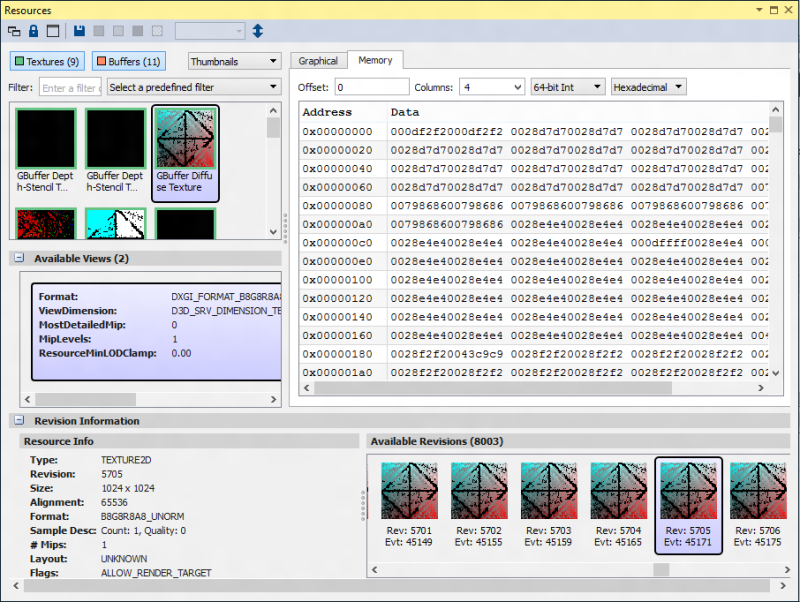Click the checkerboard icon in toolbar
The image size is (800, 602).
click(157, 32)
